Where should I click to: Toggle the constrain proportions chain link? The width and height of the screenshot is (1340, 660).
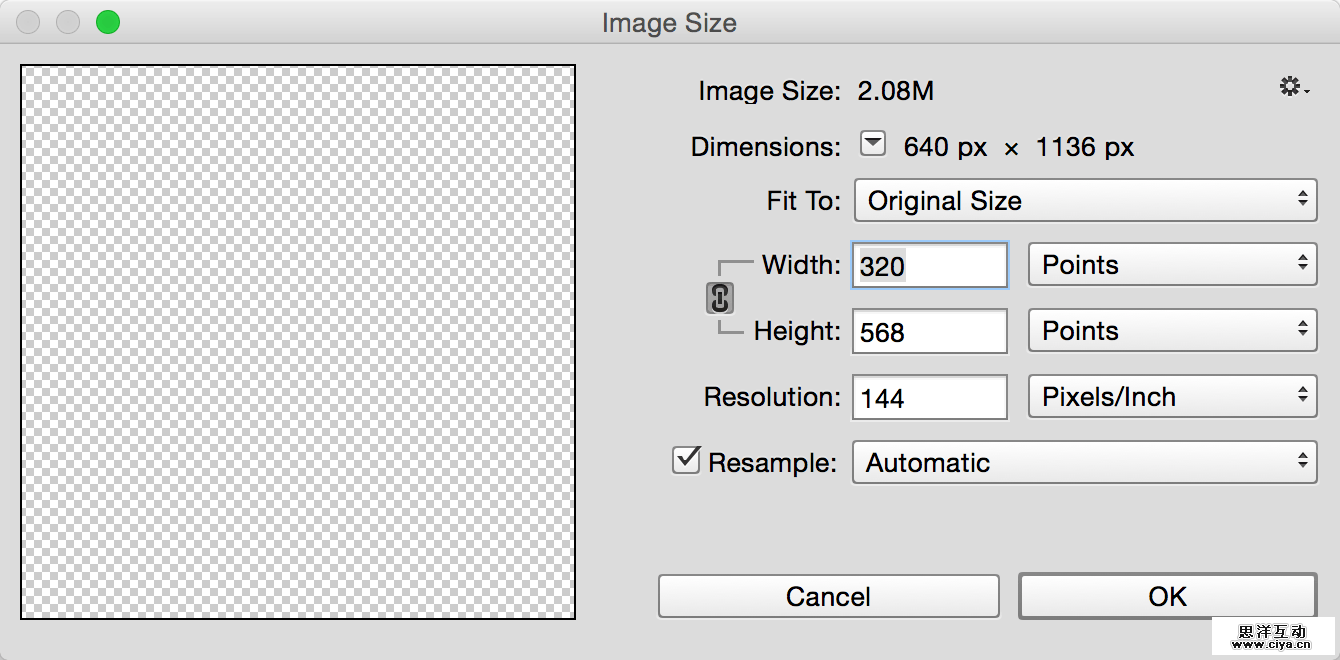pos(720,298)
